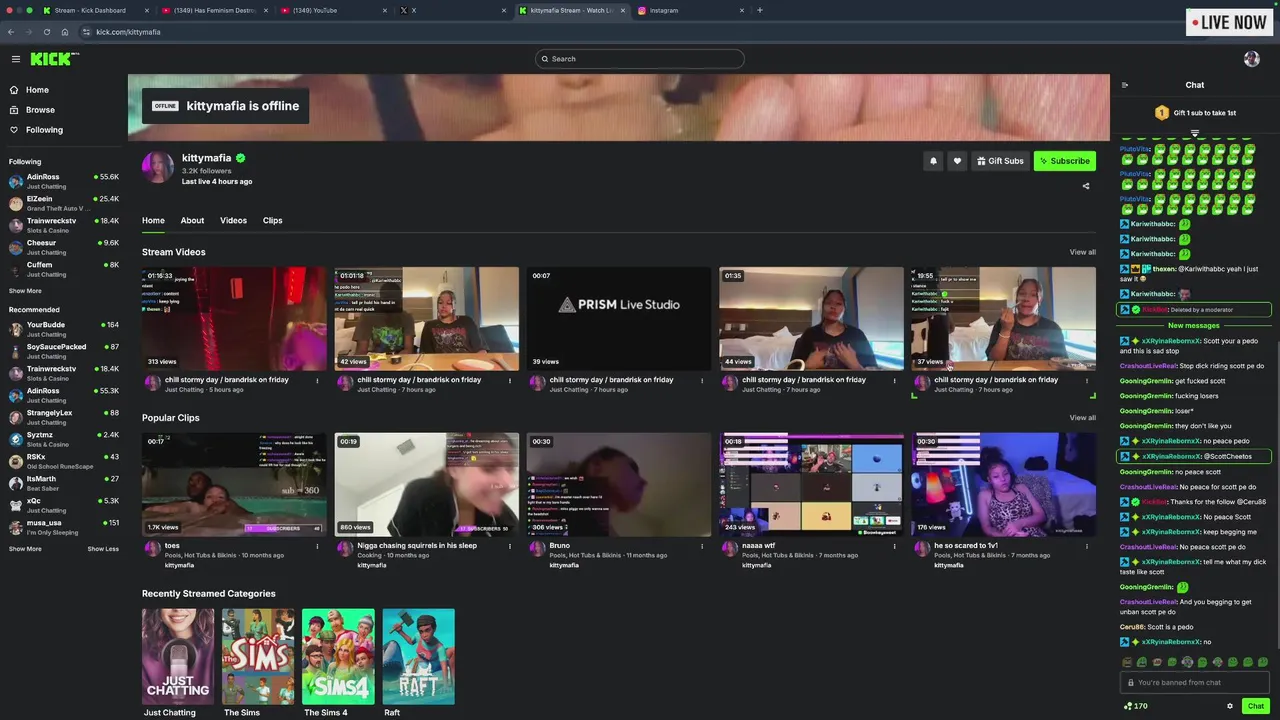This screenshot has width=1280, height=720.
Task: Click the browser reload button
Action: click(47, 32)
